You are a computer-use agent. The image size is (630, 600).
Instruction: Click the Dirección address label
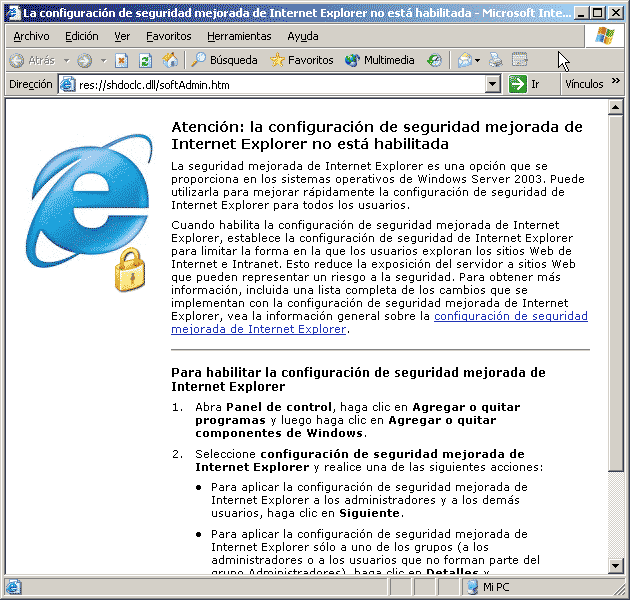tap(31, 84)
